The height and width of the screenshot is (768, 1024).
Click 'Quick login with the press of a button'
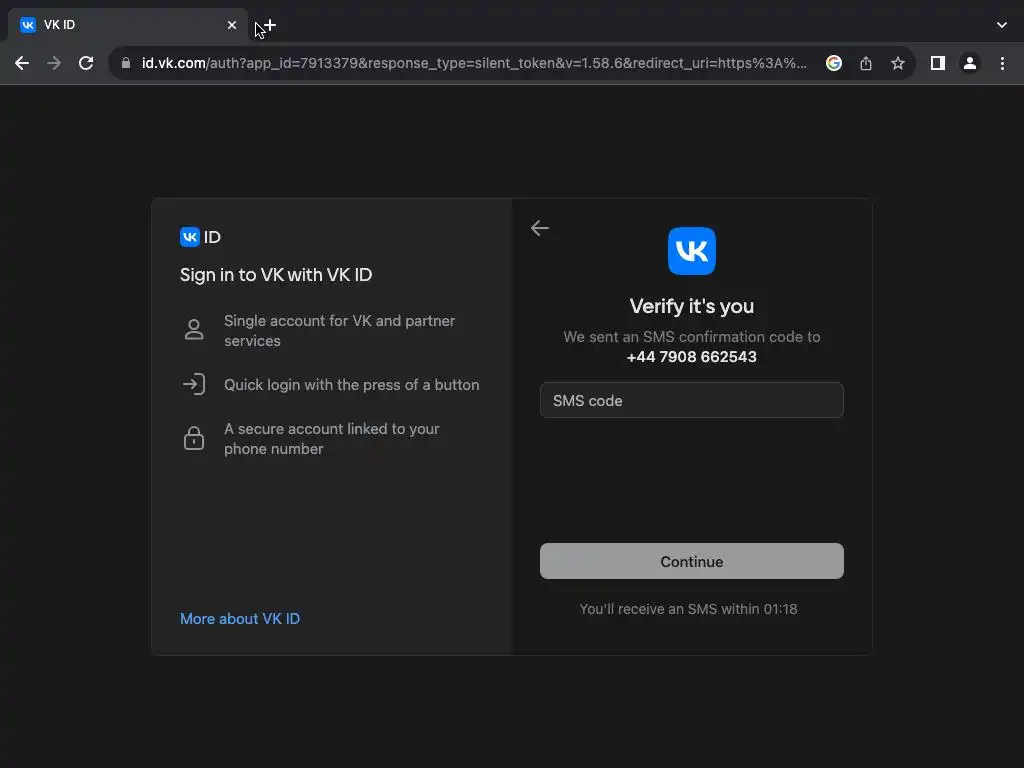pyautogui.click(x=351, y=385)
